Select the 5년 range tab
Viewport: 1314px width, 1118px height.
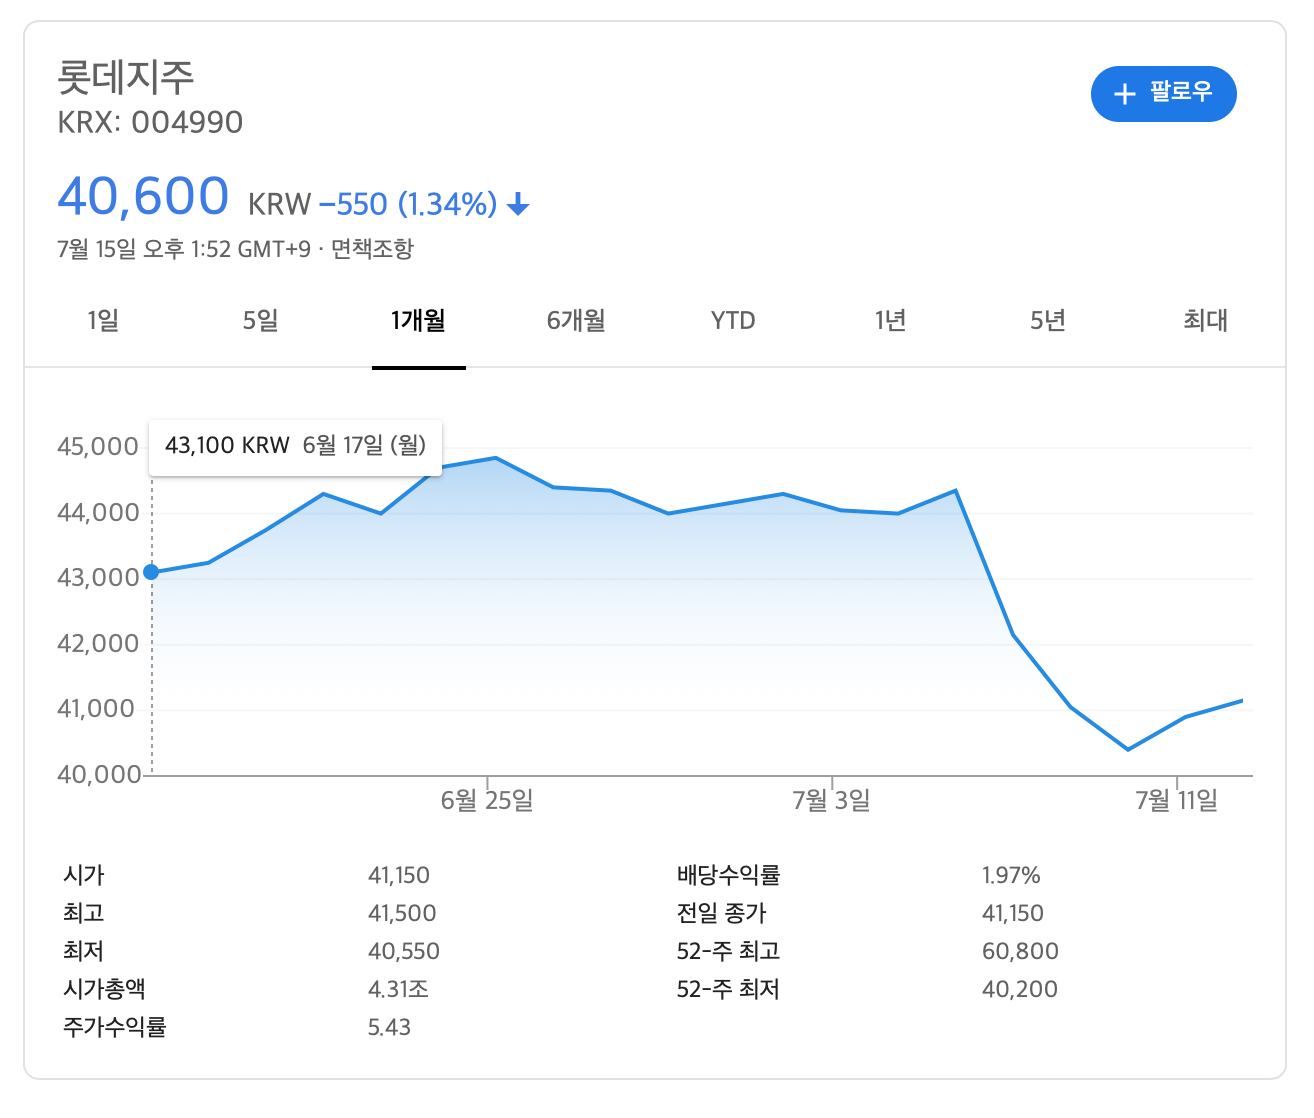click(1048, 321)
